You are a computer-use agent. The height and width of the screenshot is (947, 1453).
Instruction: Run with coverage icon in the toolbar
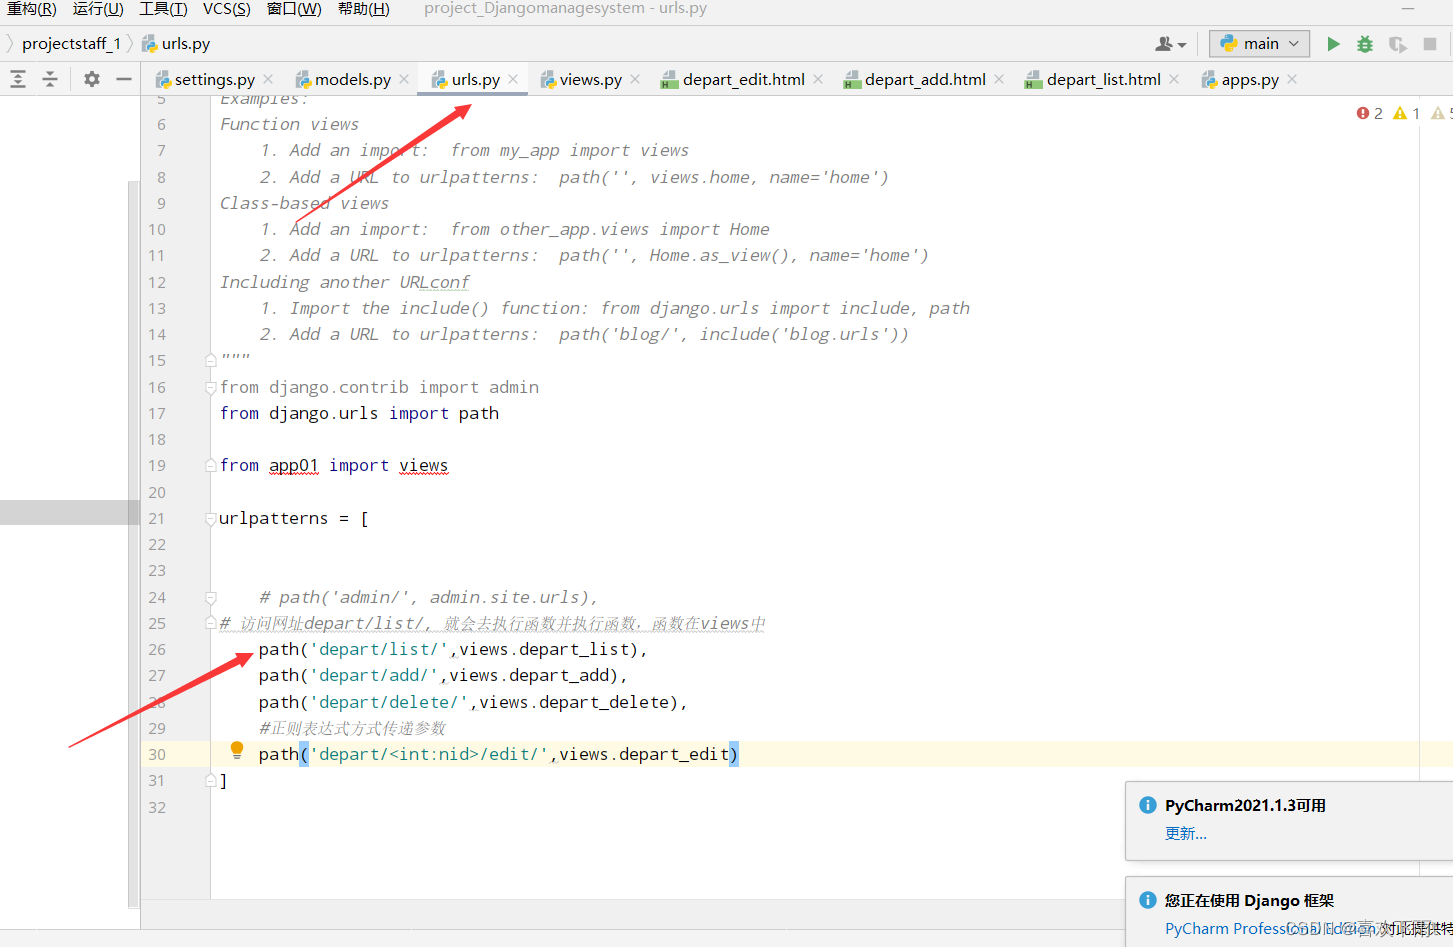[1398, 44]
